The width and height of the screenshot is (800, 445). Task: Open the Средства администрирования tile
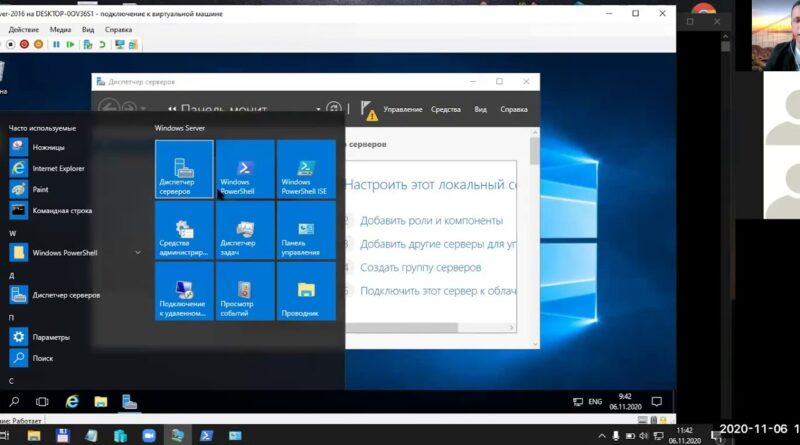click(x=184, y=230)
